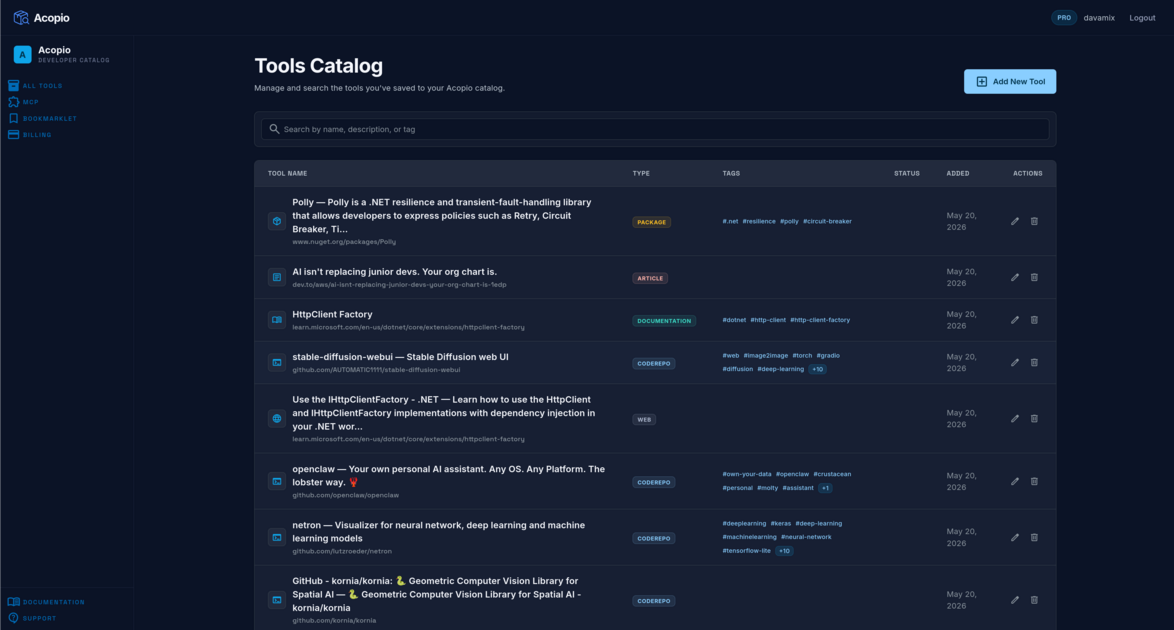Open the www.nuget.org/packages/Polly URL
This screenshot has width=1174, height=630.
(x=344, y=242)
